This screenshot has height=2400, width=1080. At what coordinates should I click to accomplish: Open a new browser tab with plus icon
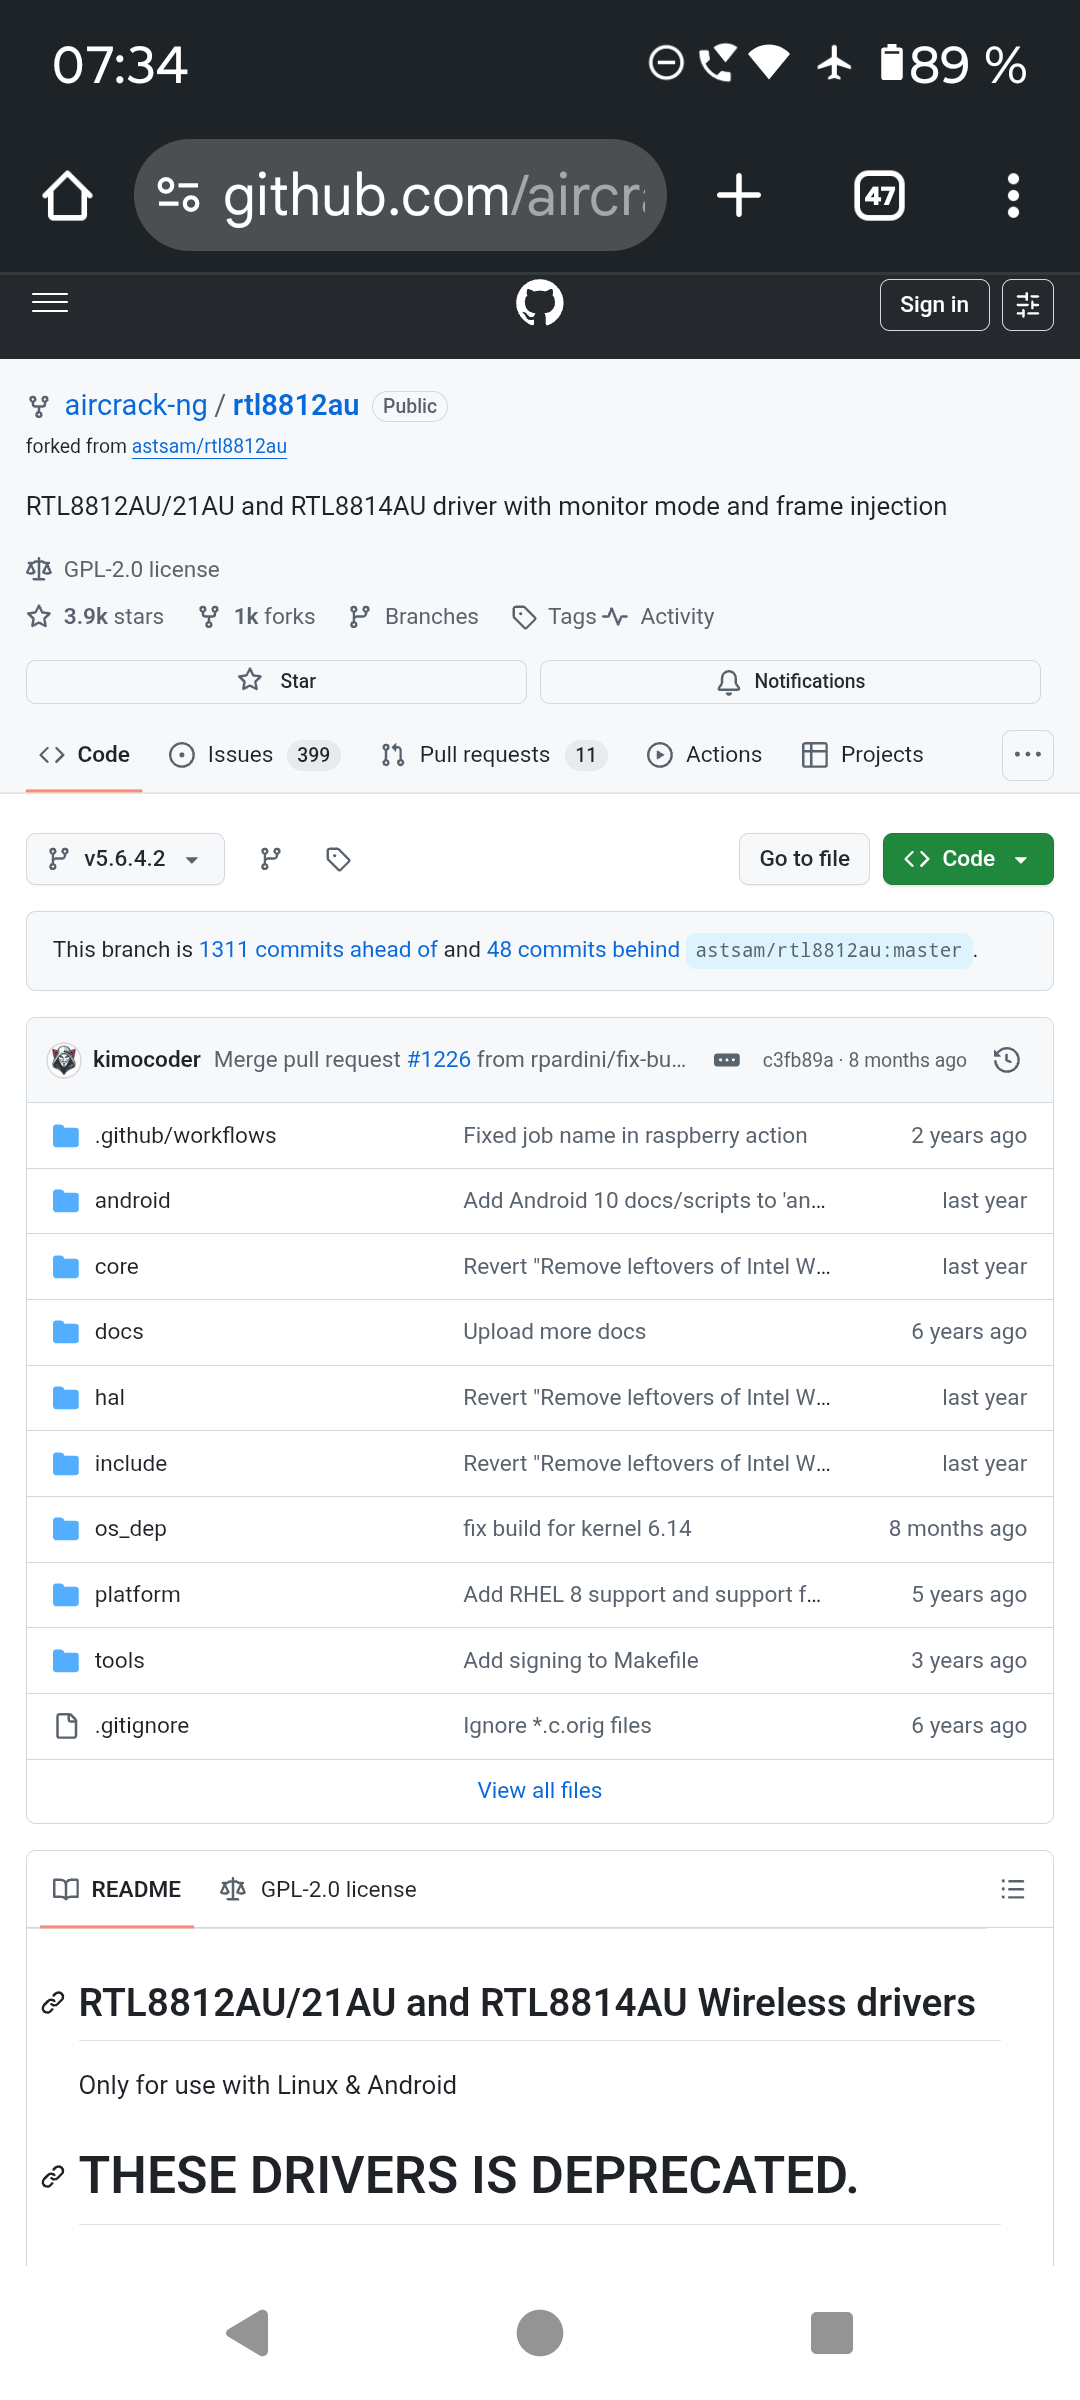(739, 195)
